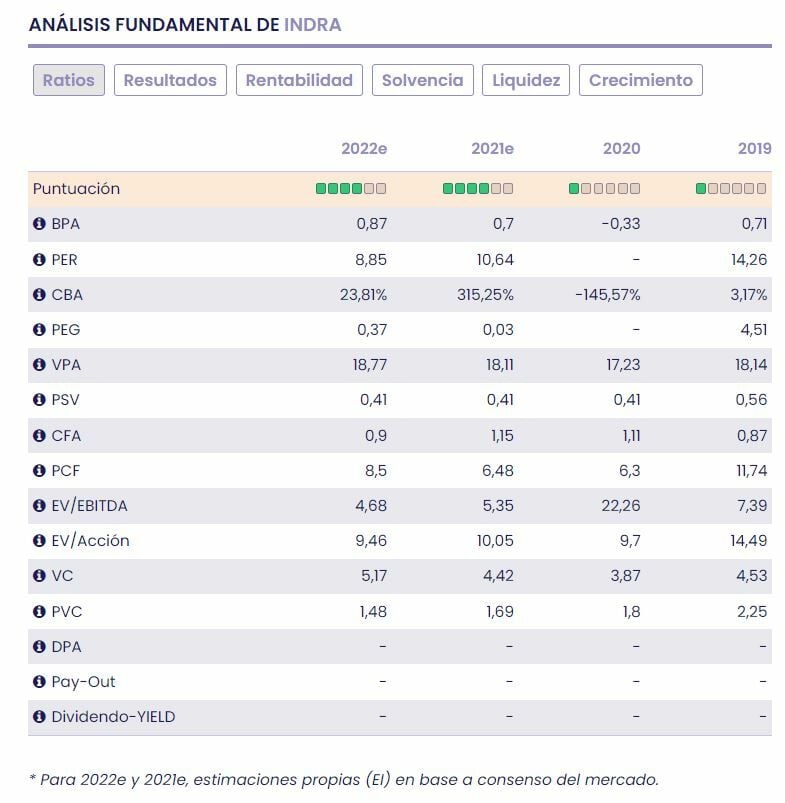Click the 2022e score rating bar
Screen dimensions: 785x803
[x=351, y=189]
